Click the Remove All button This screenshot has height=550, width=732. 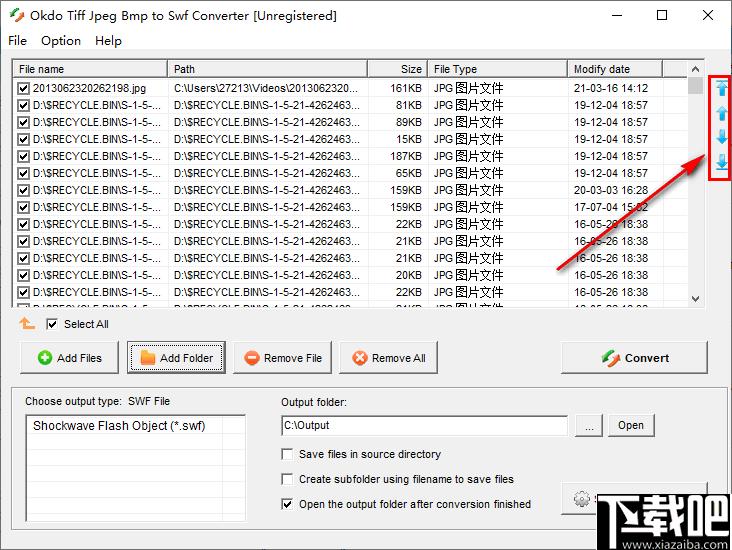click(388, 358)
